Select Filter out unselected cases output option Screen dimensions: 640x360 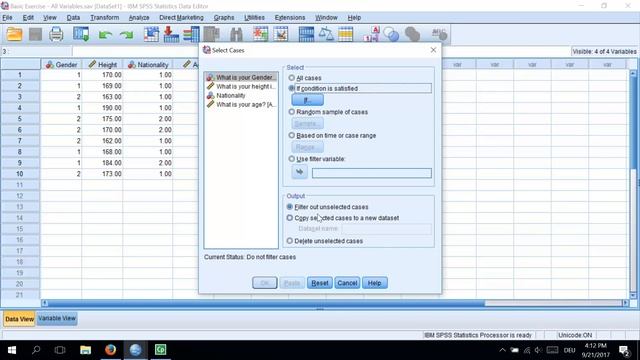click(x=290, y=207)
